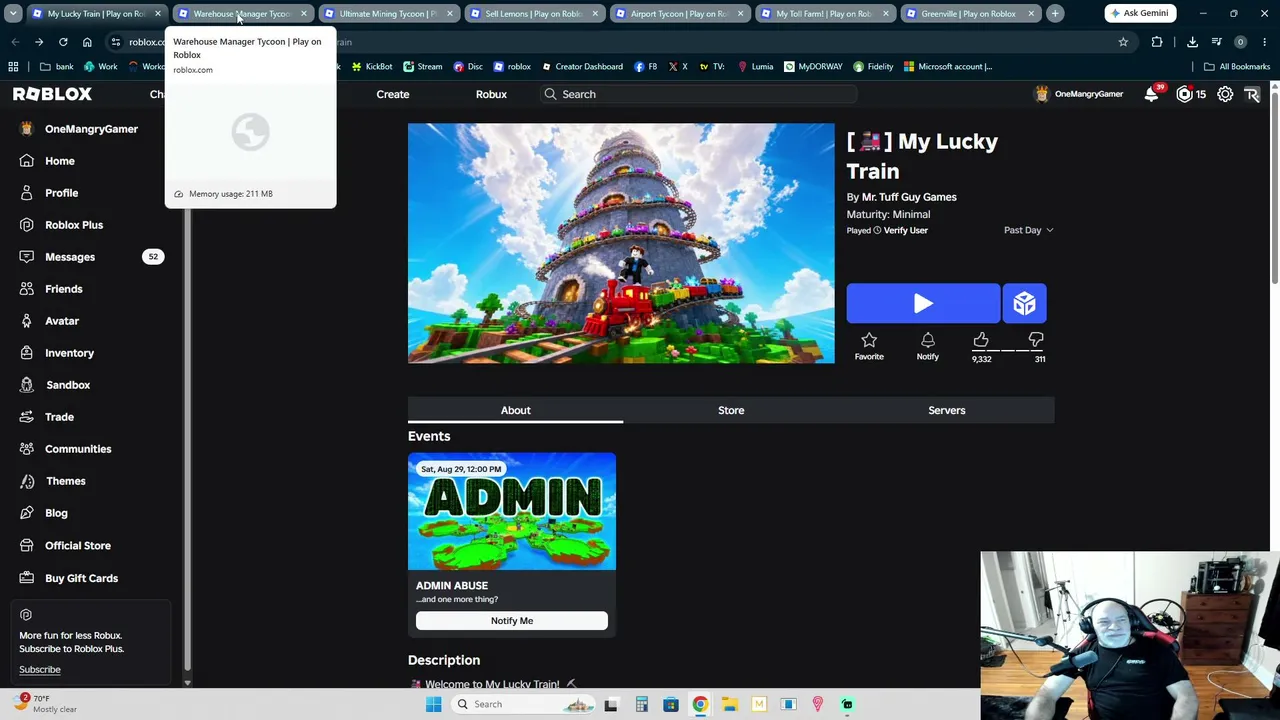1280x720 pixels.
Task: Open the ADMIN event thumbnail
Action: click(512, 511)
